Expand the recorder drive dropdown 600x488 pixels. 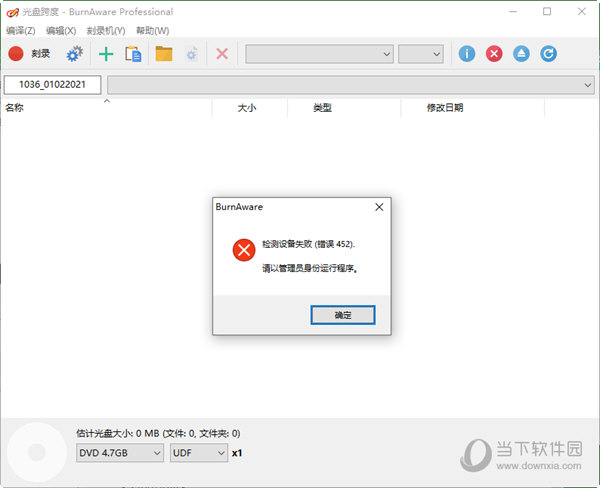[x=319, y=54]
